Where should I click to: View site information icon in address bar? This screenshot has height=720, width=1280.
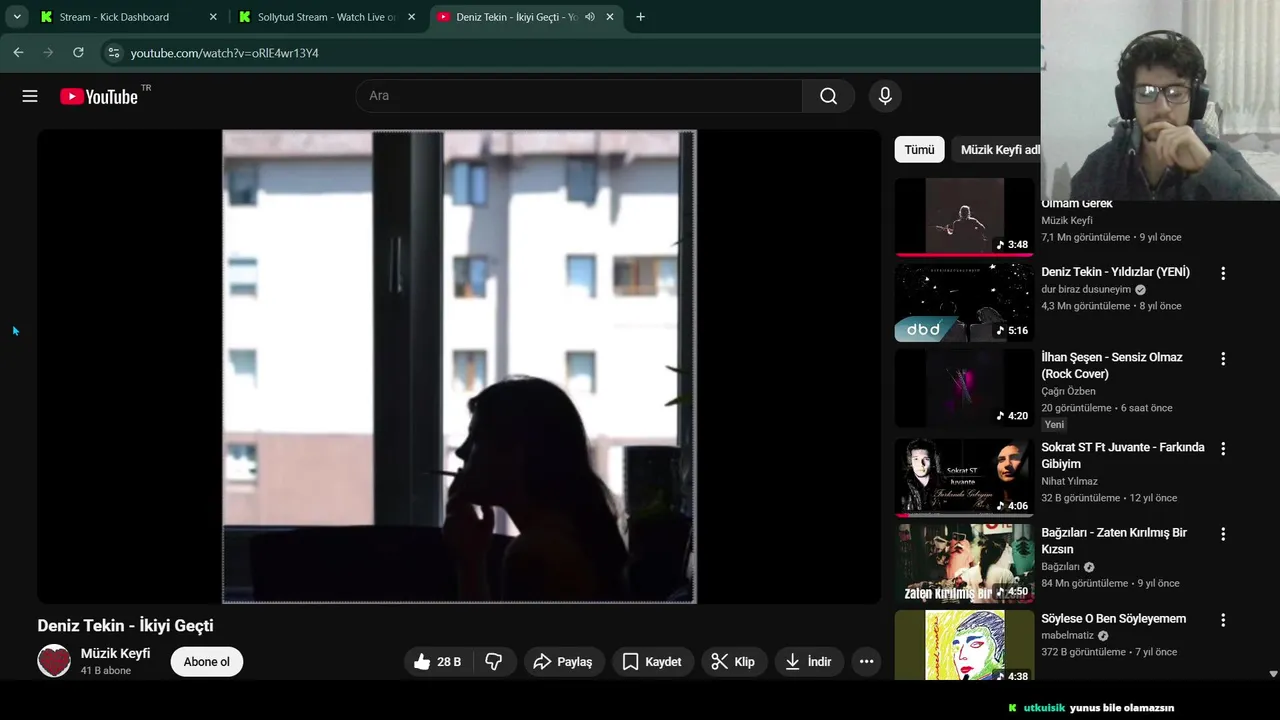tap(114, 53)
